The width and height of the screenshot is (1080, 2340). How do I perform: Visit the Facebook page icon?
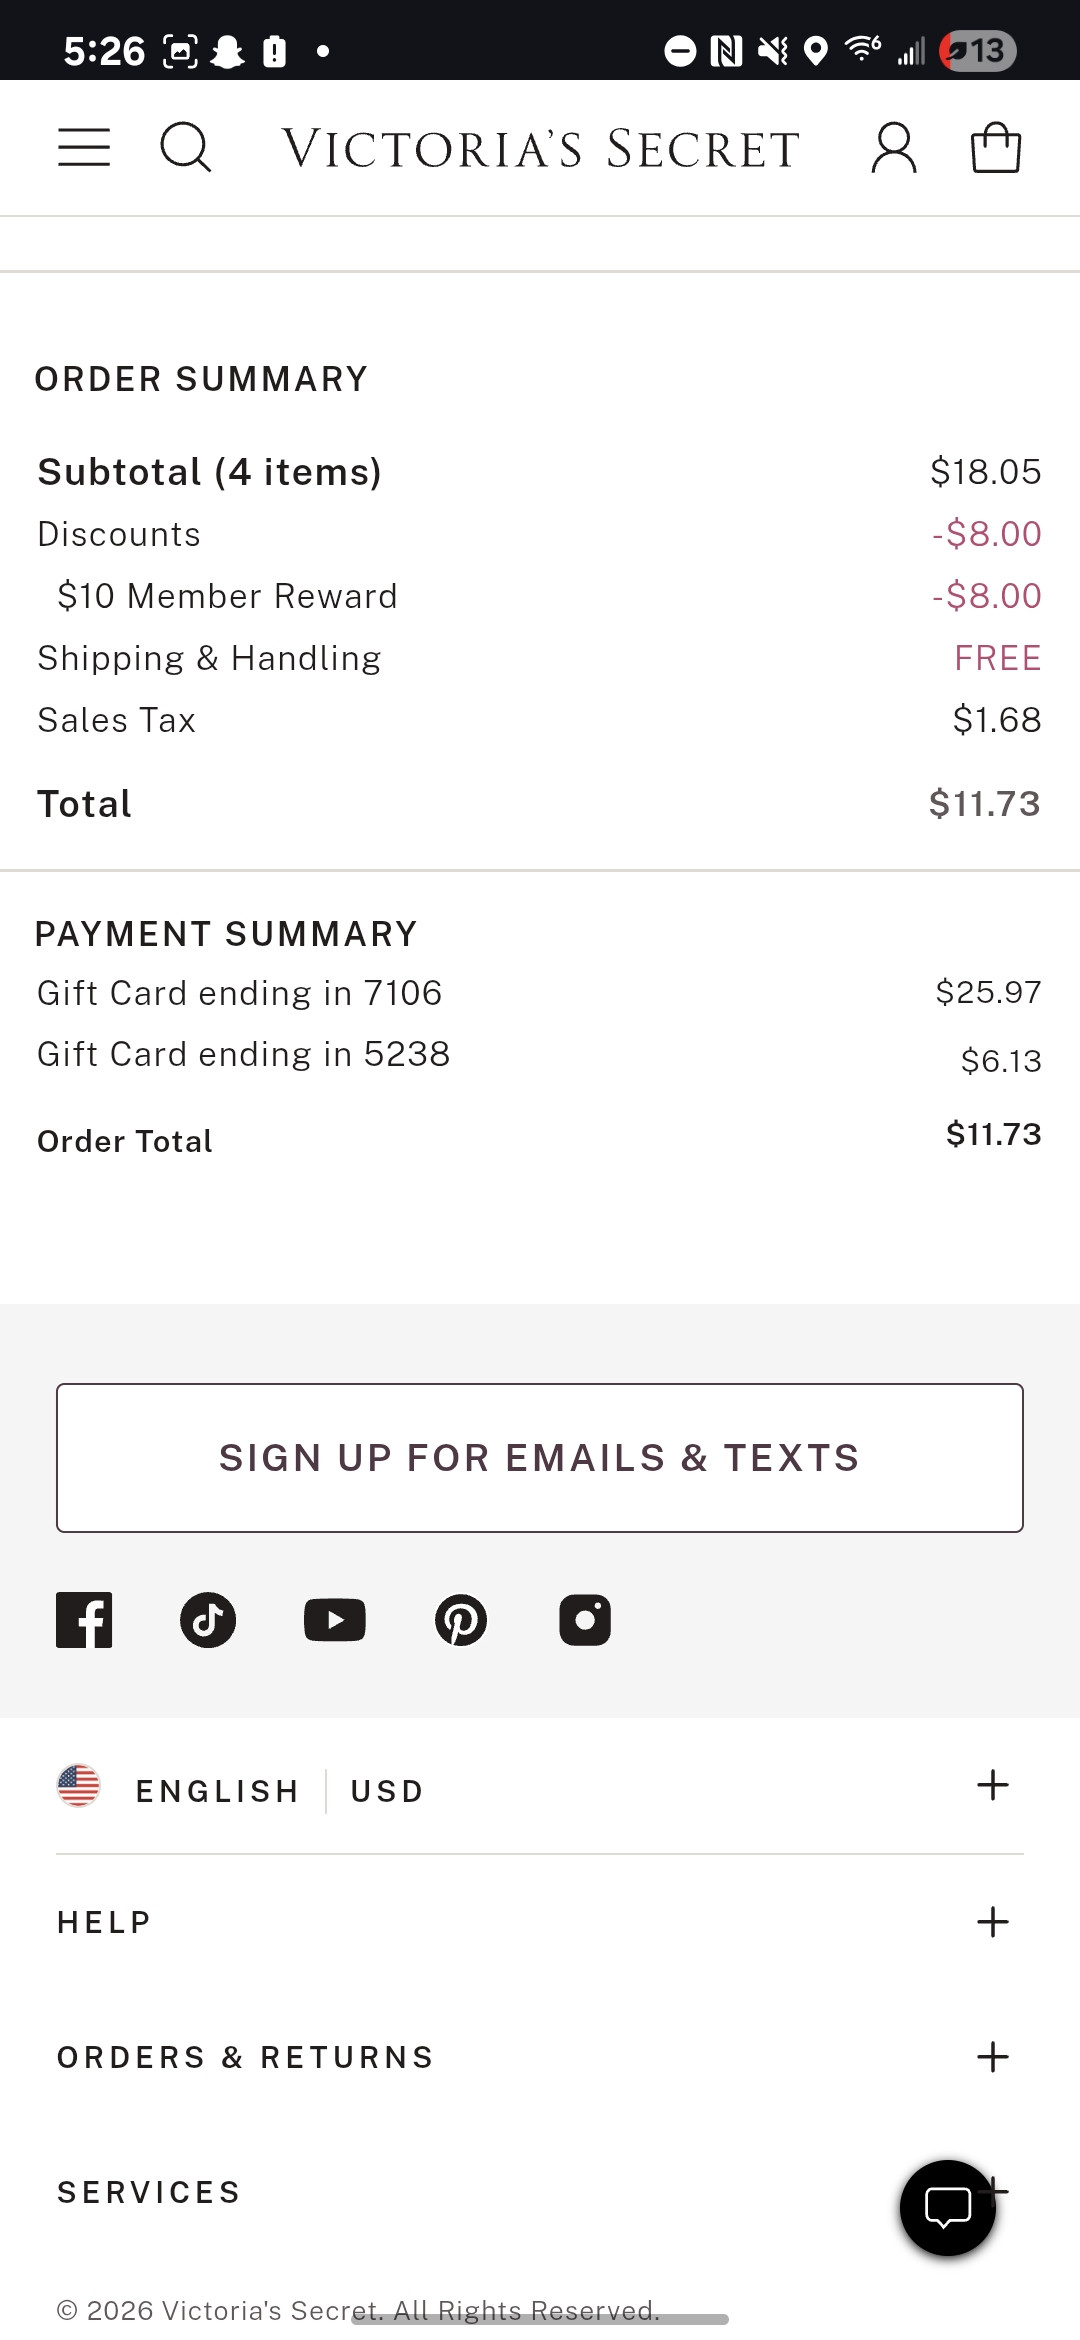click(x=84, y=1620)
